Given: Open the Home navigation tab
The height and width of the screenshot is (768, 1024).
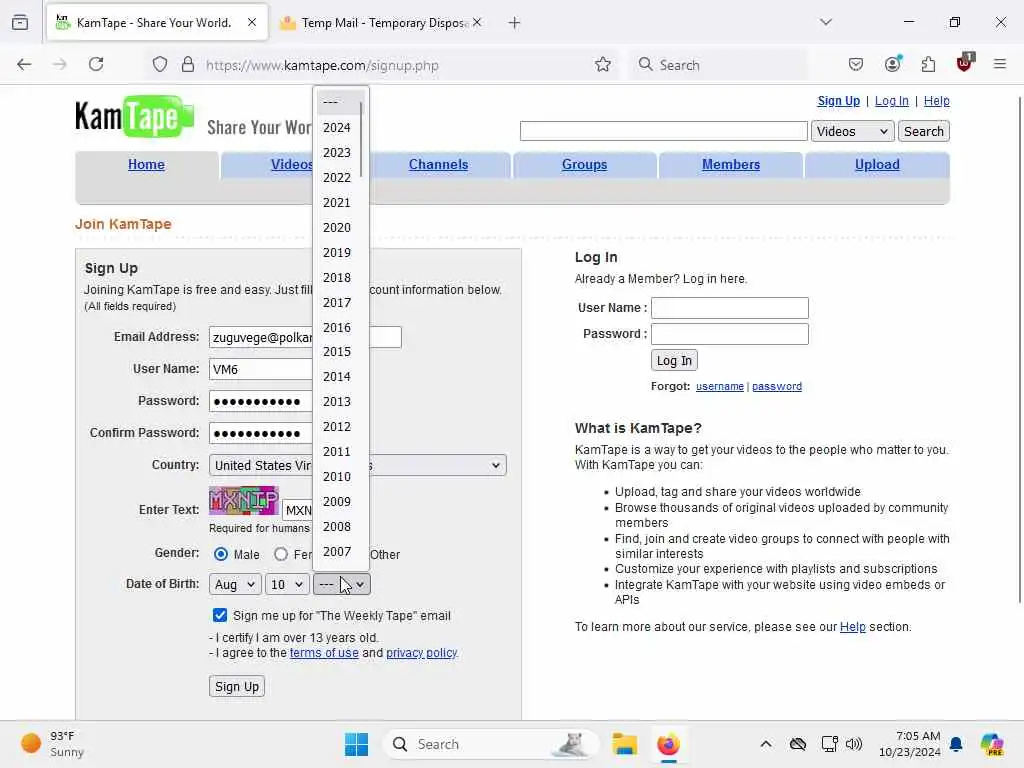Looking at the screenshot, I should coord(146,165).
